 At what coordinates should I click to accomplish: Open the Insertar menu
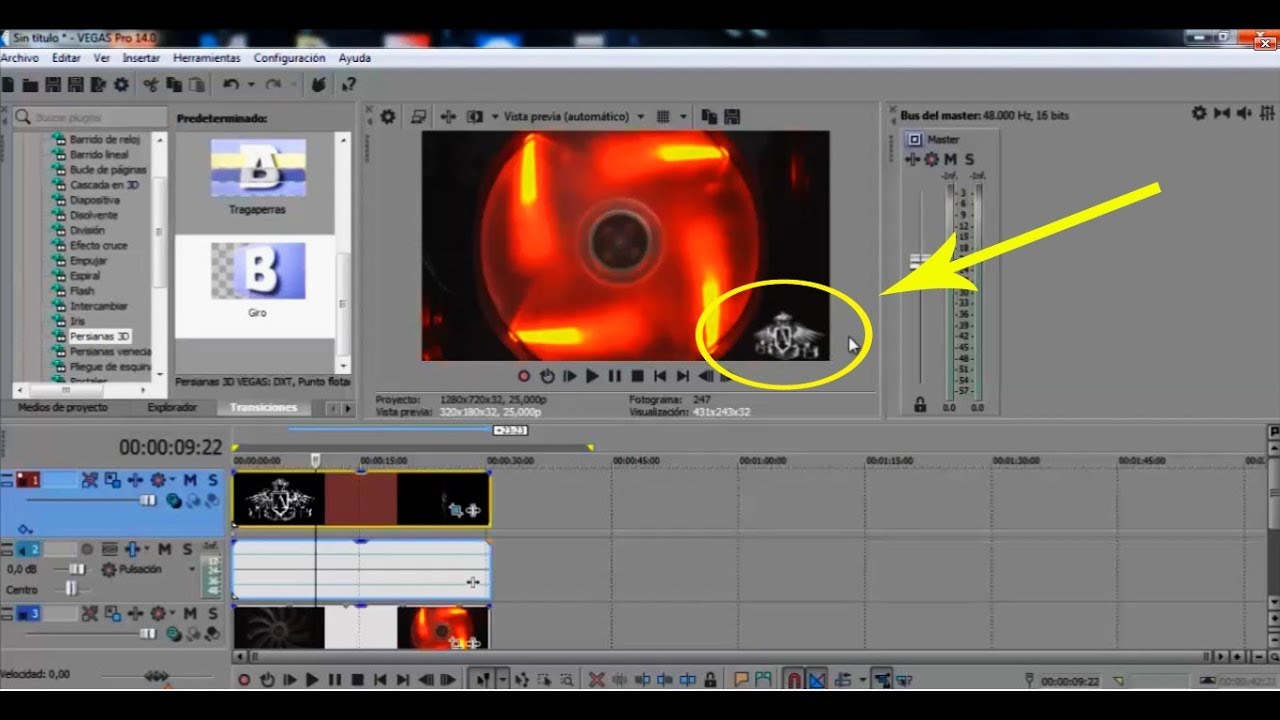(141, 58)
